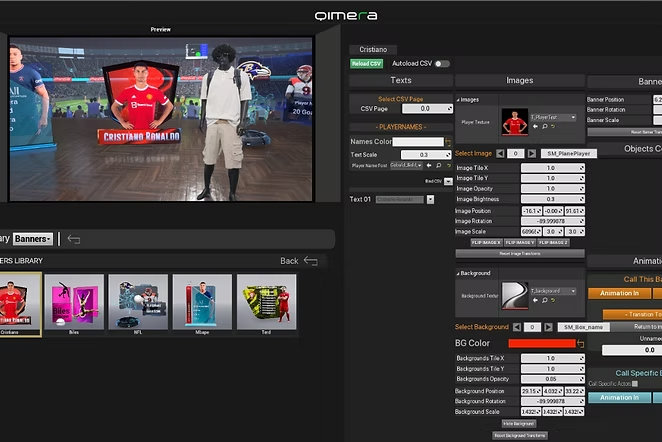Select previous background with left arrow
662x442 pixels.
(x=517, y=327)
